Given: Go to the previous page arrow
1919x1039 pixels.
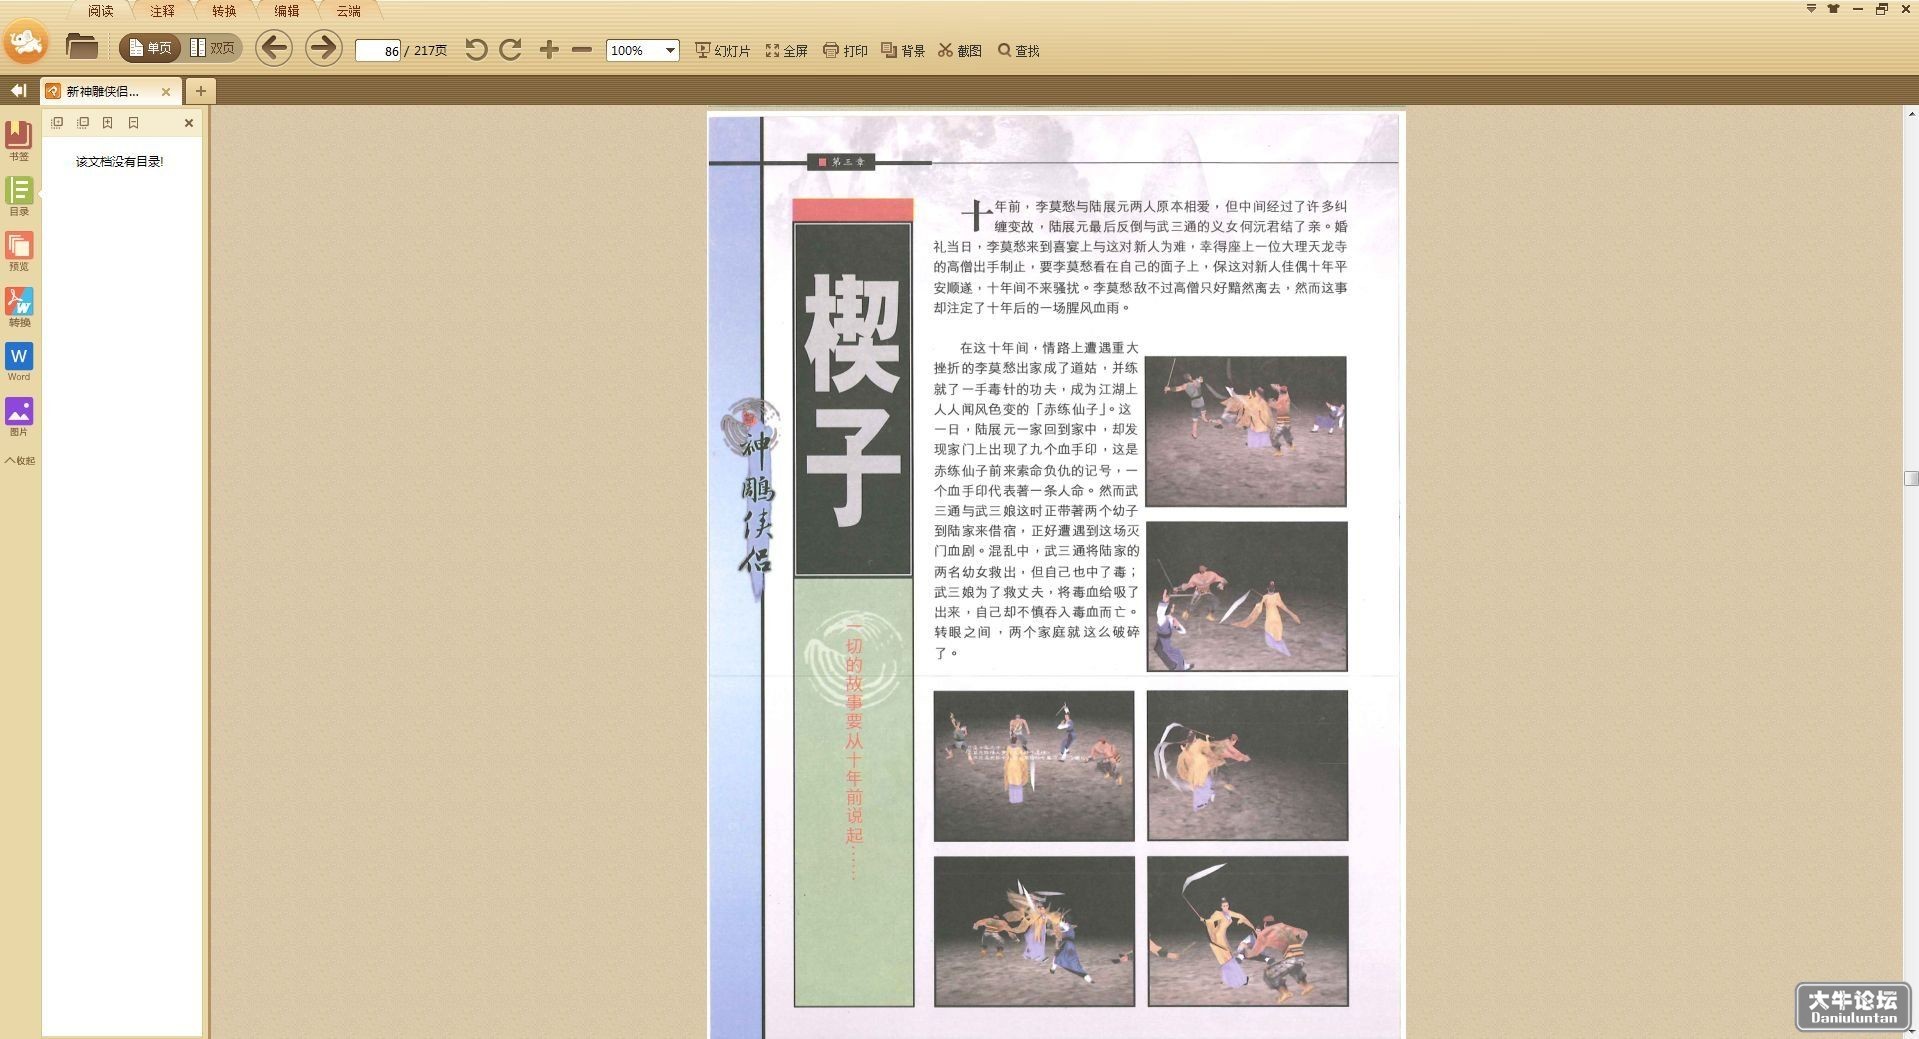Looking at the screenshot, I should coord(273,48).
